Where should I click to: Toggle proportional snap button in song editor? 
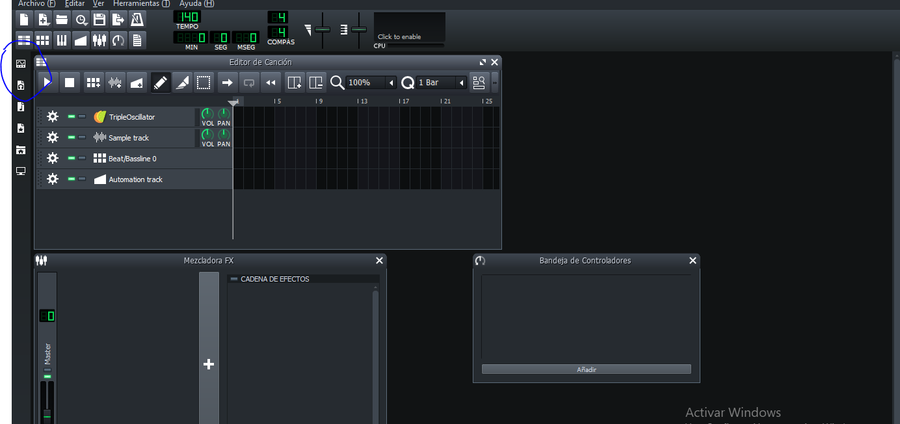click(x=479, y=83)
